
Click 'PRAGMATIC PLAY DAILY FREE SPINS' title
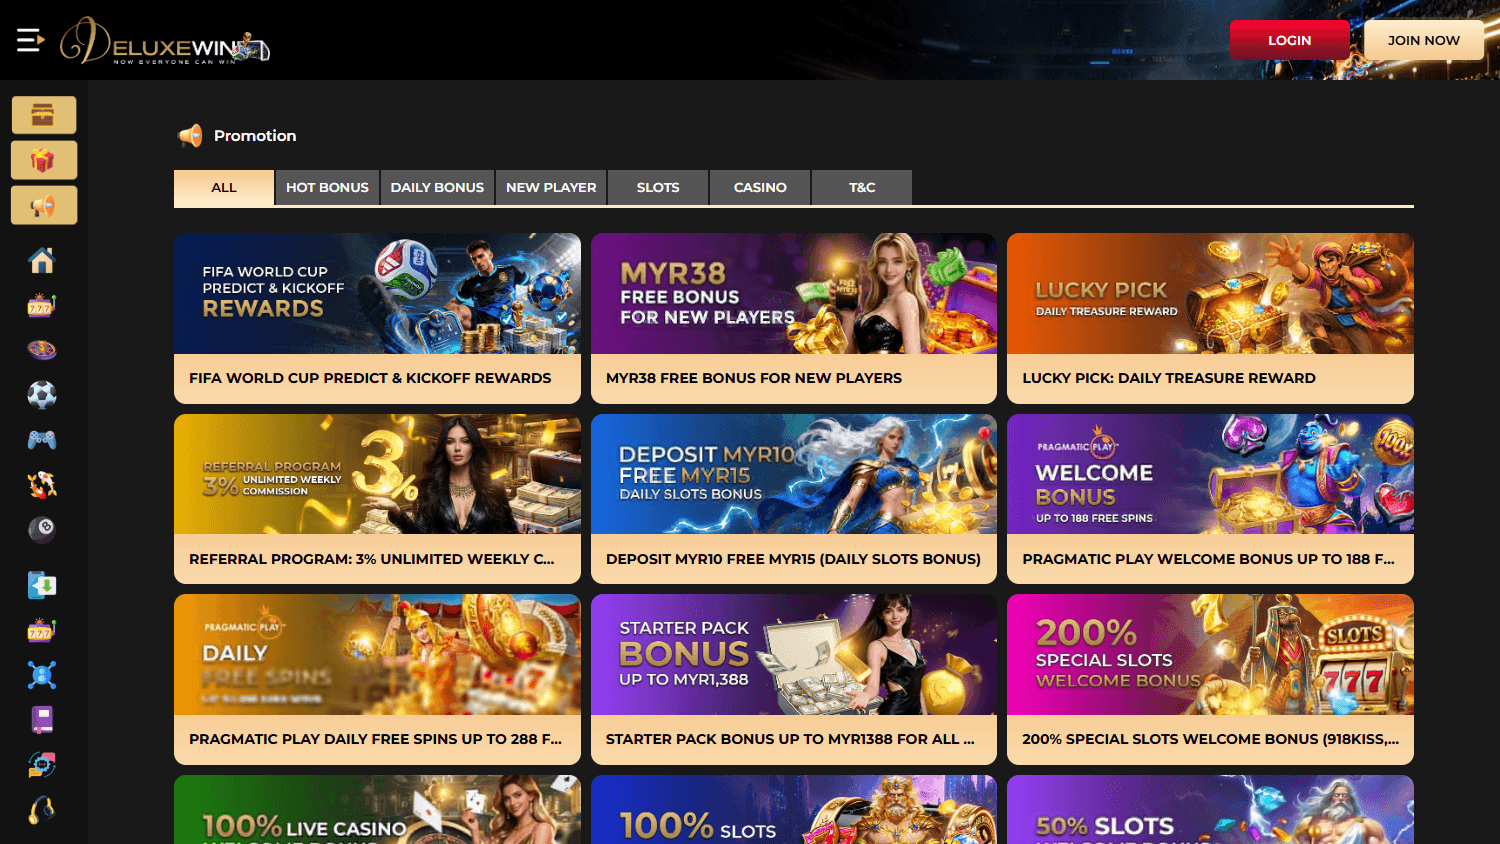point(375,739)
